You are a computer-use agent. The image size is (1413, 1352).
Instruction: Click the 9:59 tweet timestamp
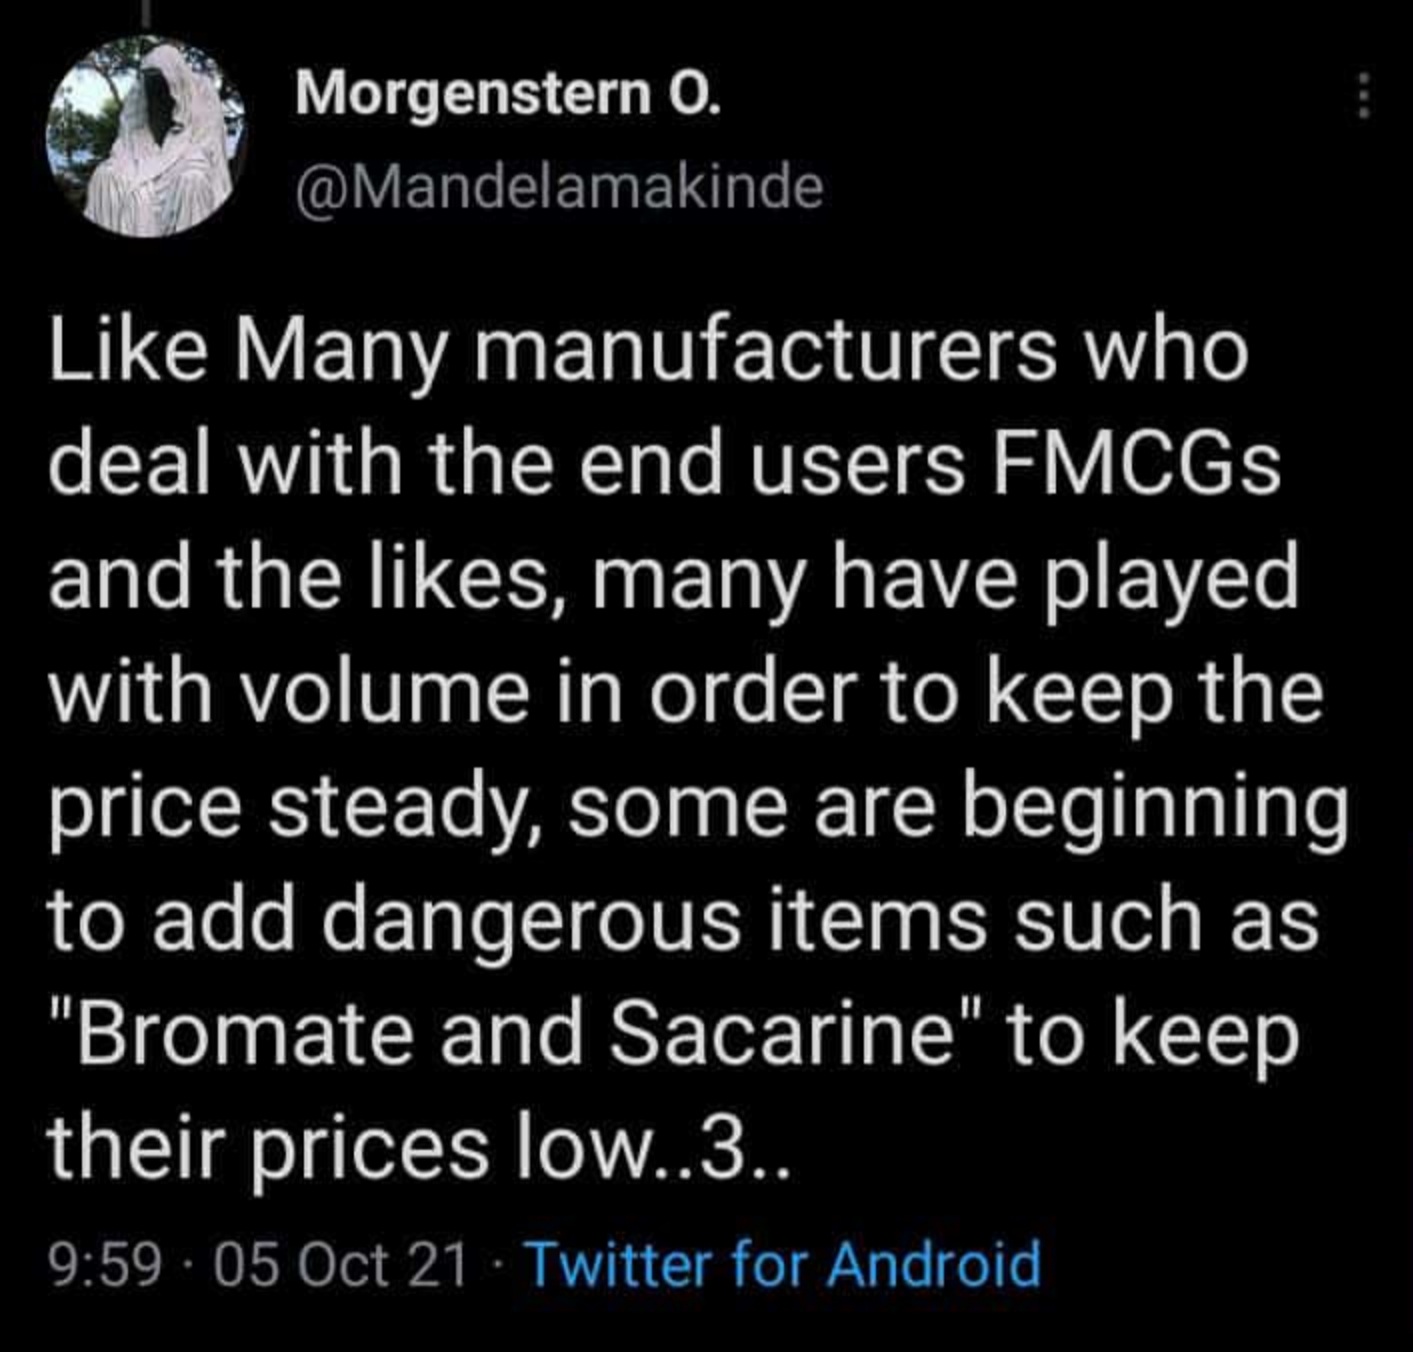click(105, 1264)
